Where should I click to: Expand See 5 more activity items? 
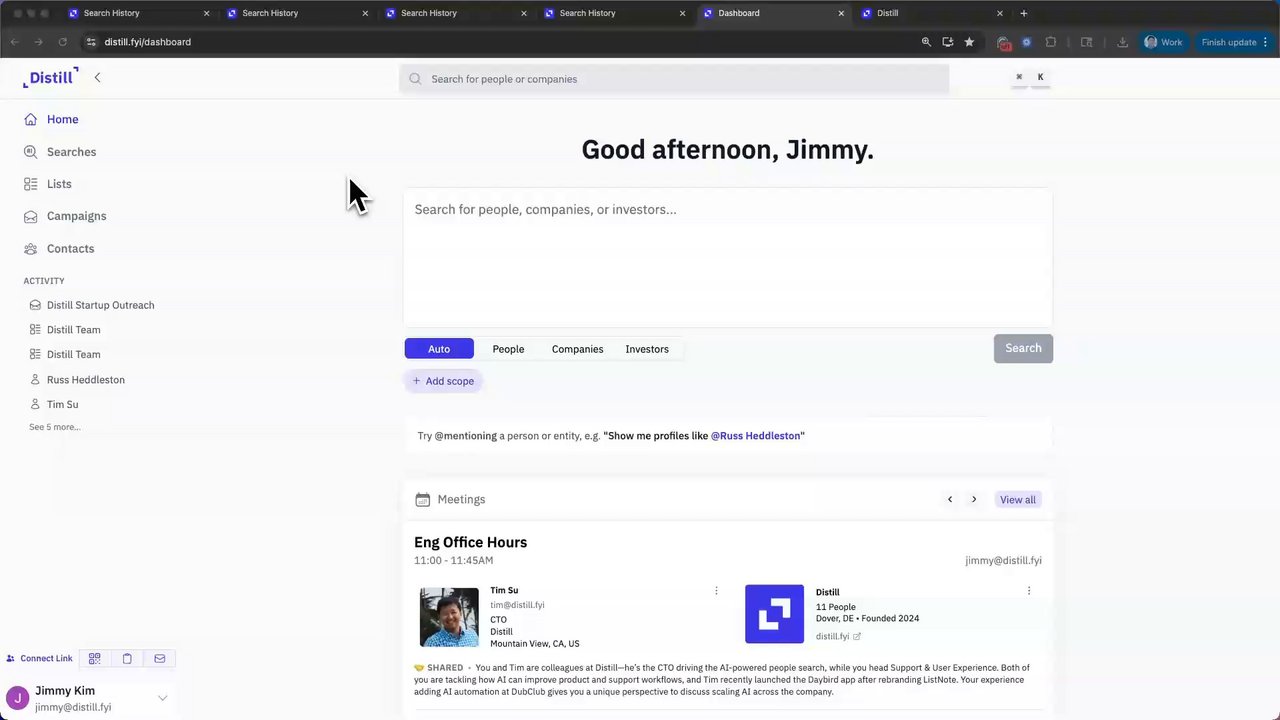[54, 427]
